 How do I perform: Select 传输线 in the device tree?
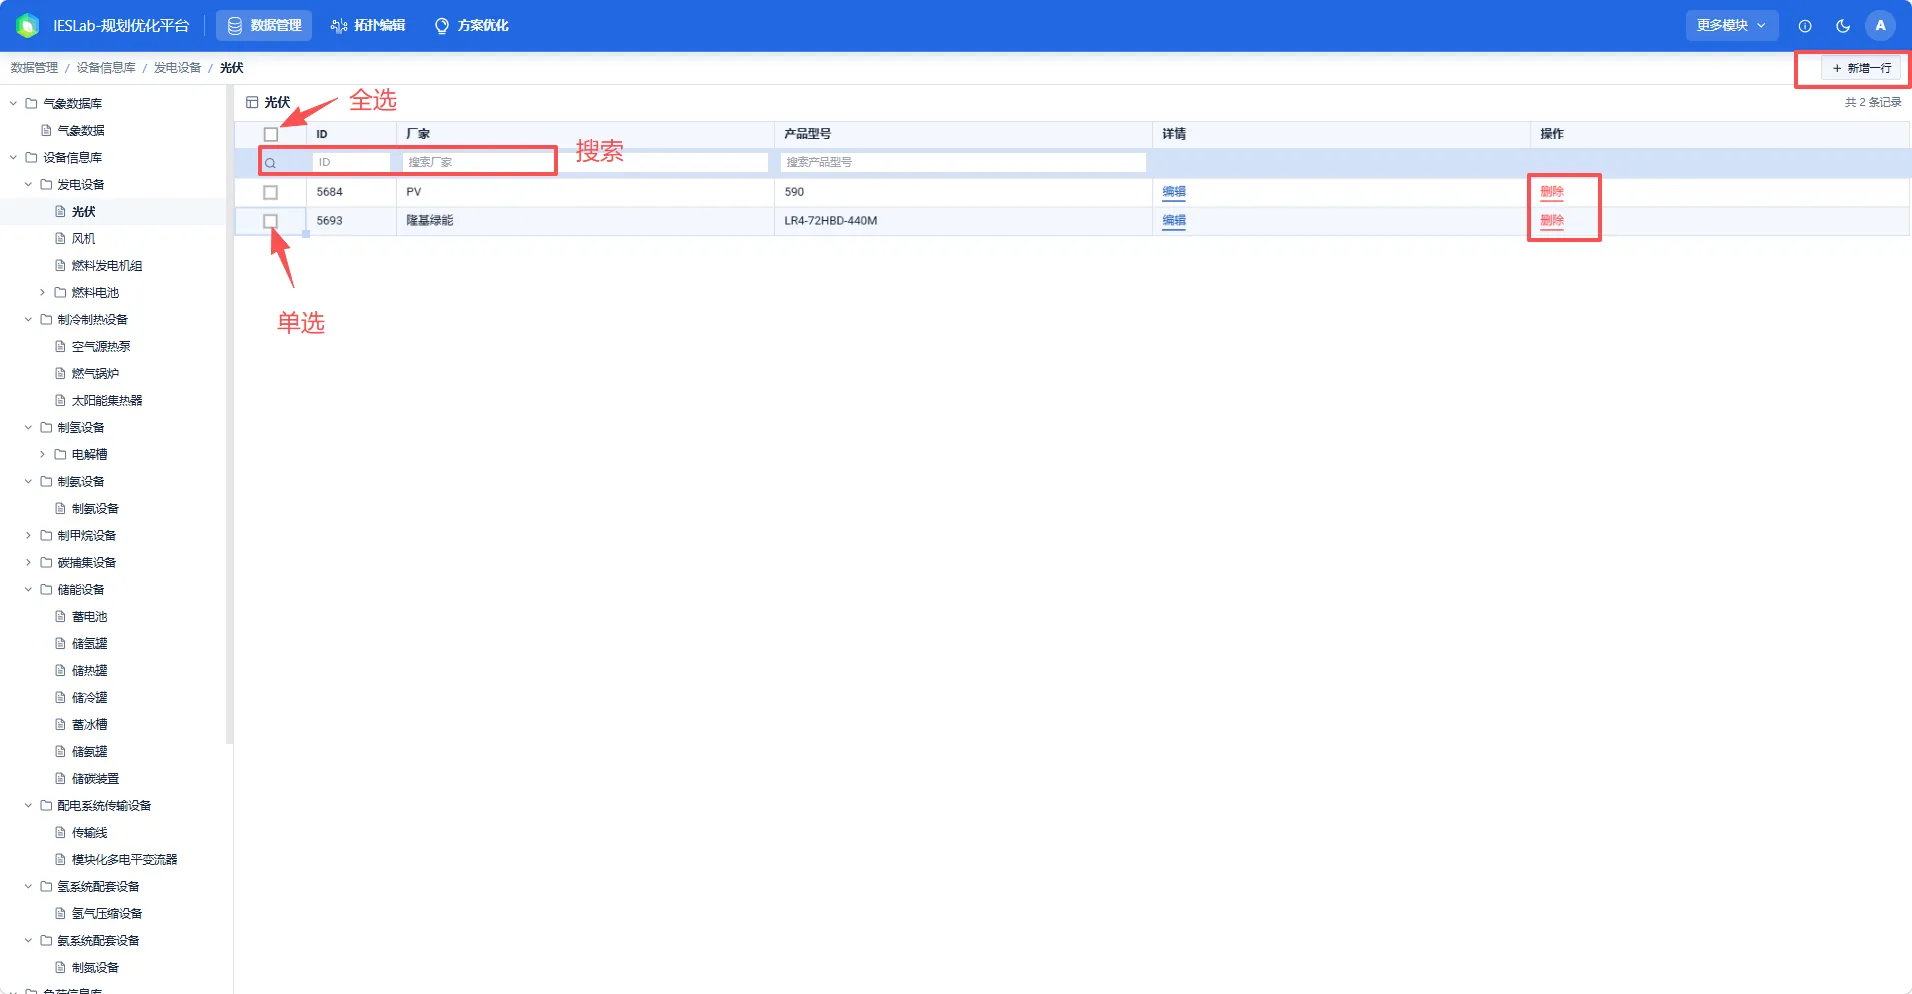89,832
